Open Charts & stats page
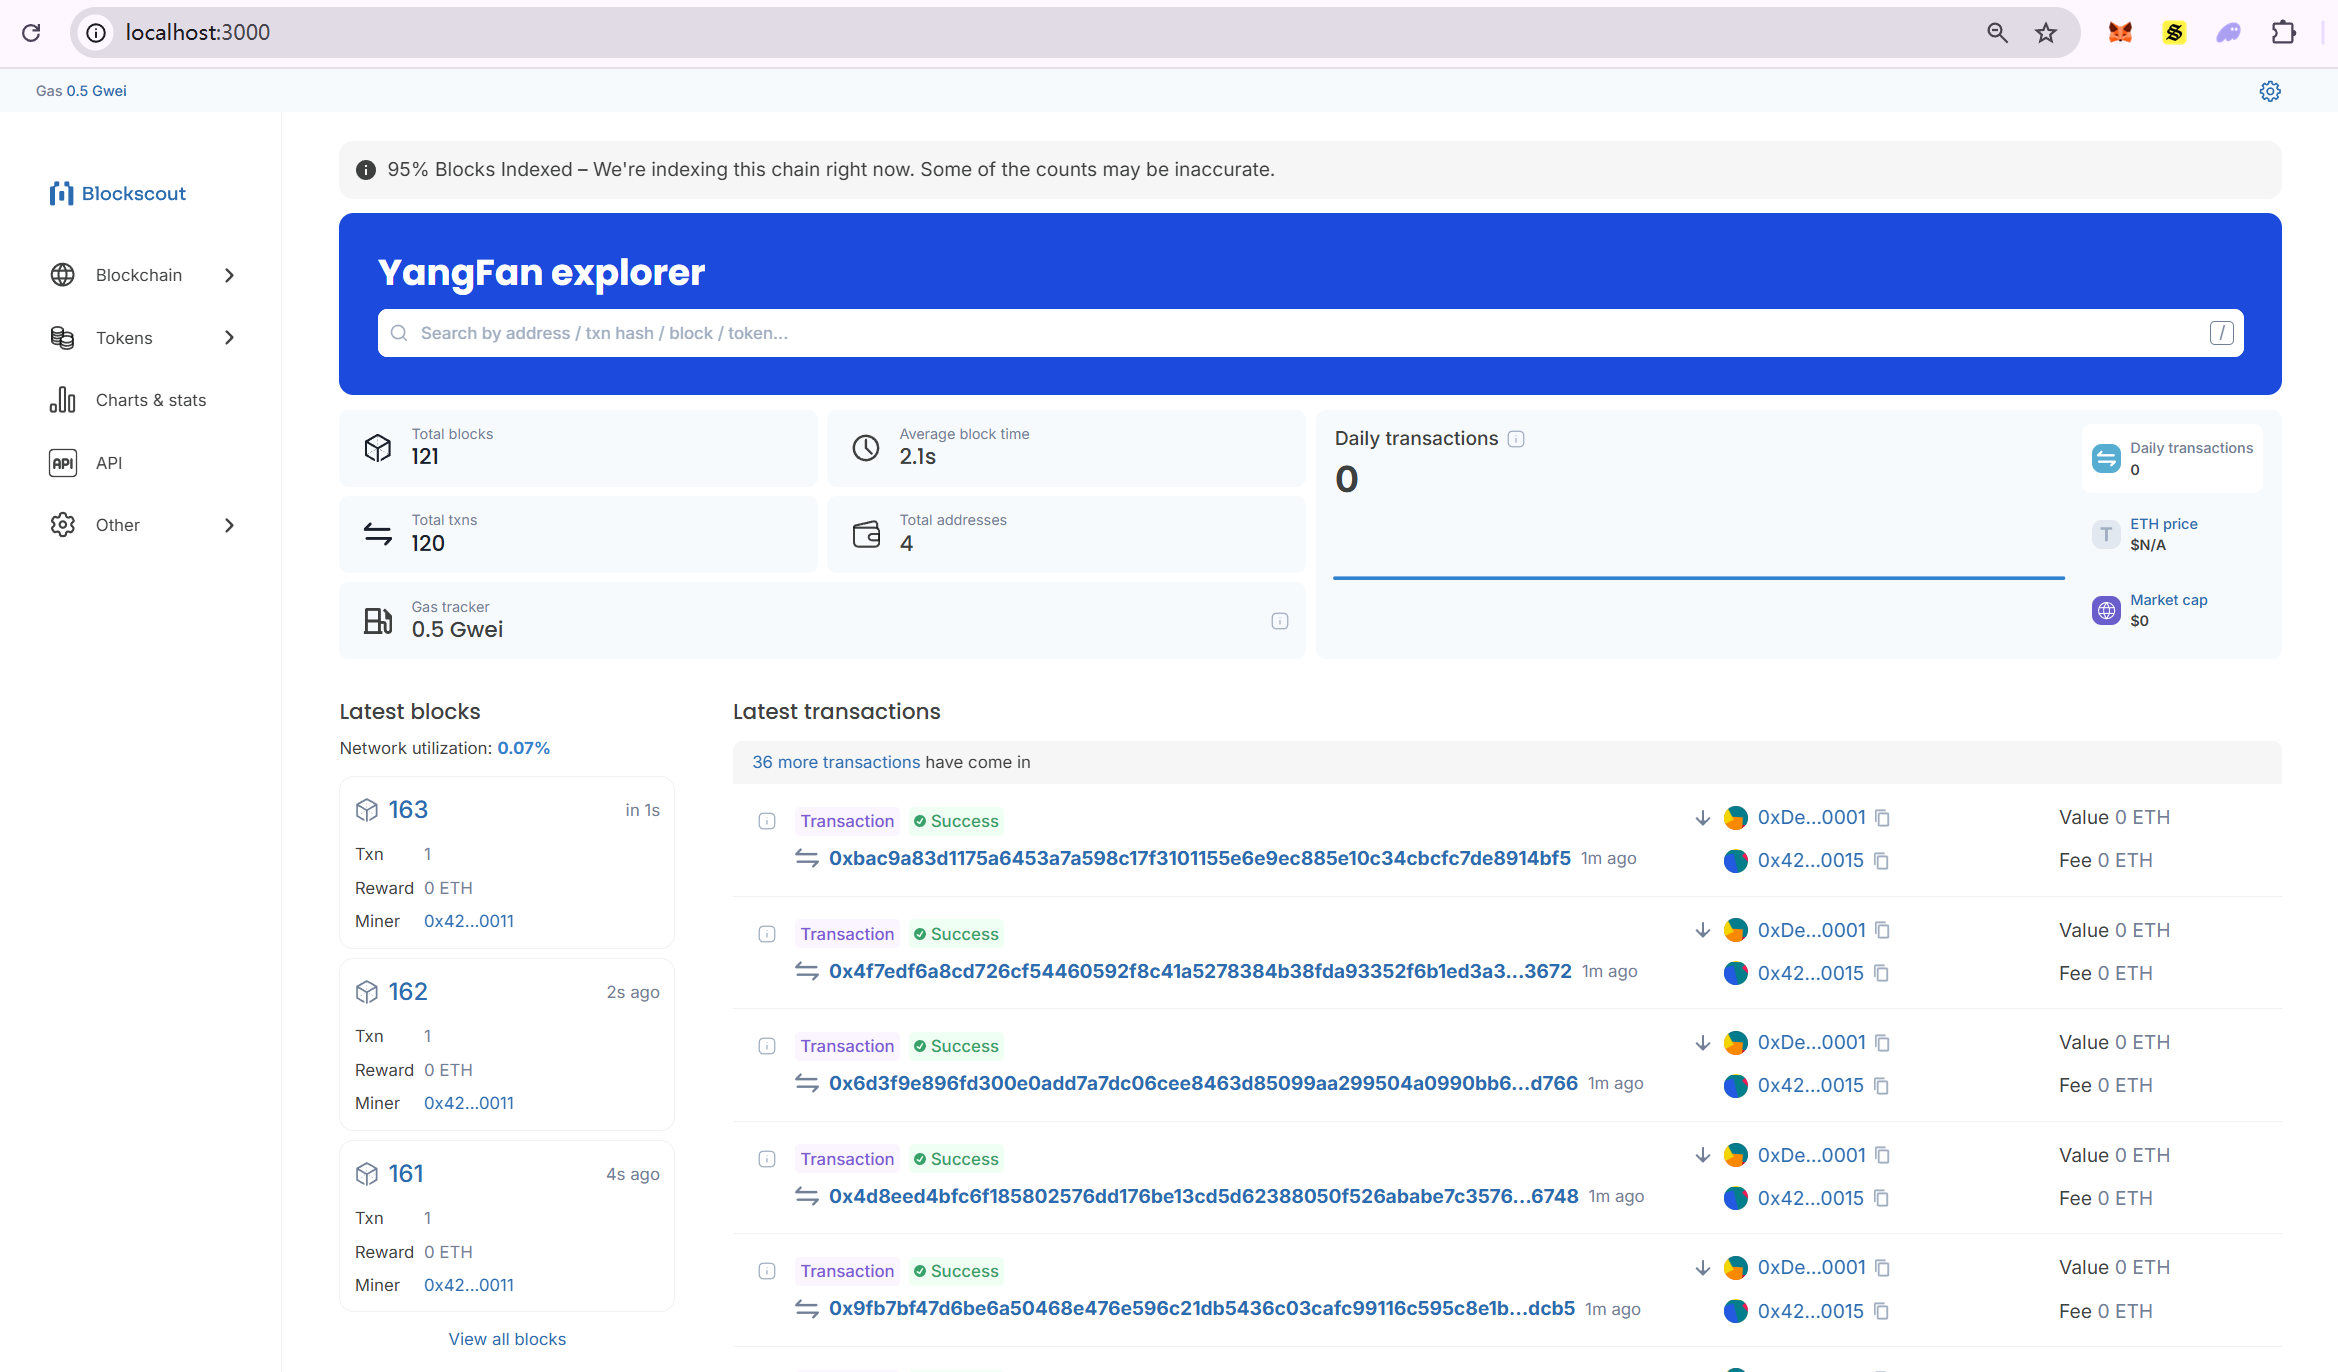 [x=150, y=400]
